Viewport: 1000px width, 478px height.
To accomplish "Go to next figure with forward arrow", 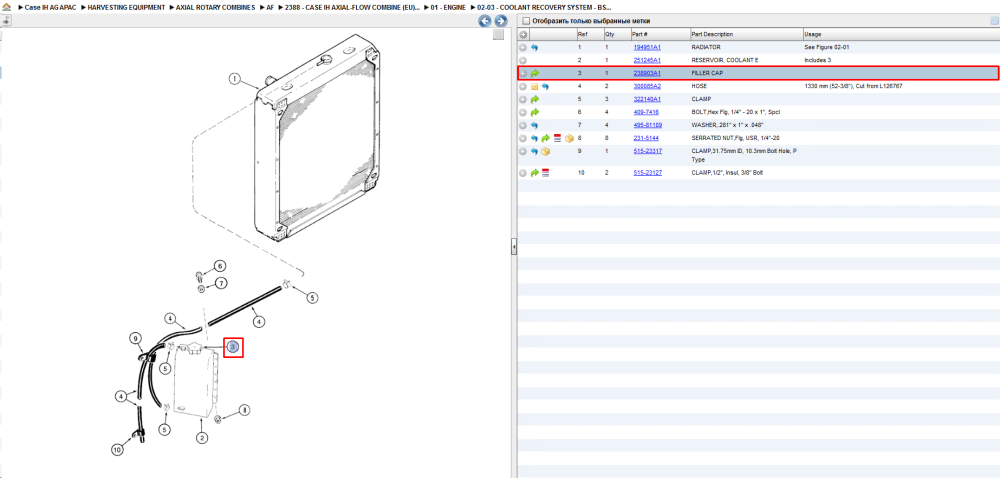I will (501, 21).
